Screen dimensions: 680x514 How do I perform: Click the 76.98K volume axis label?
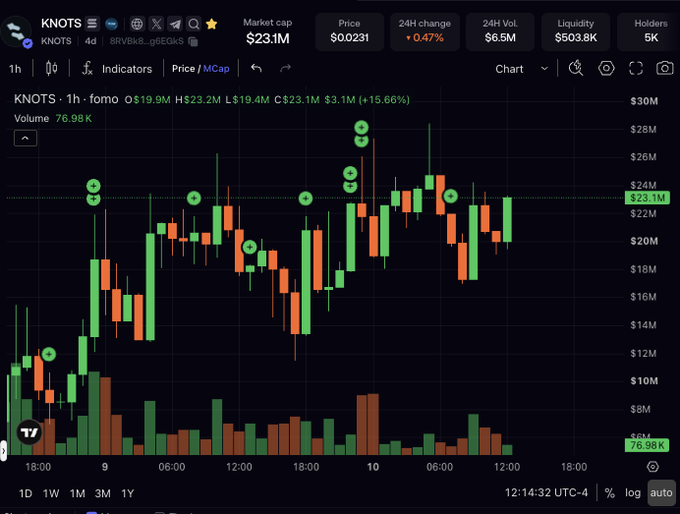point(647,445)
